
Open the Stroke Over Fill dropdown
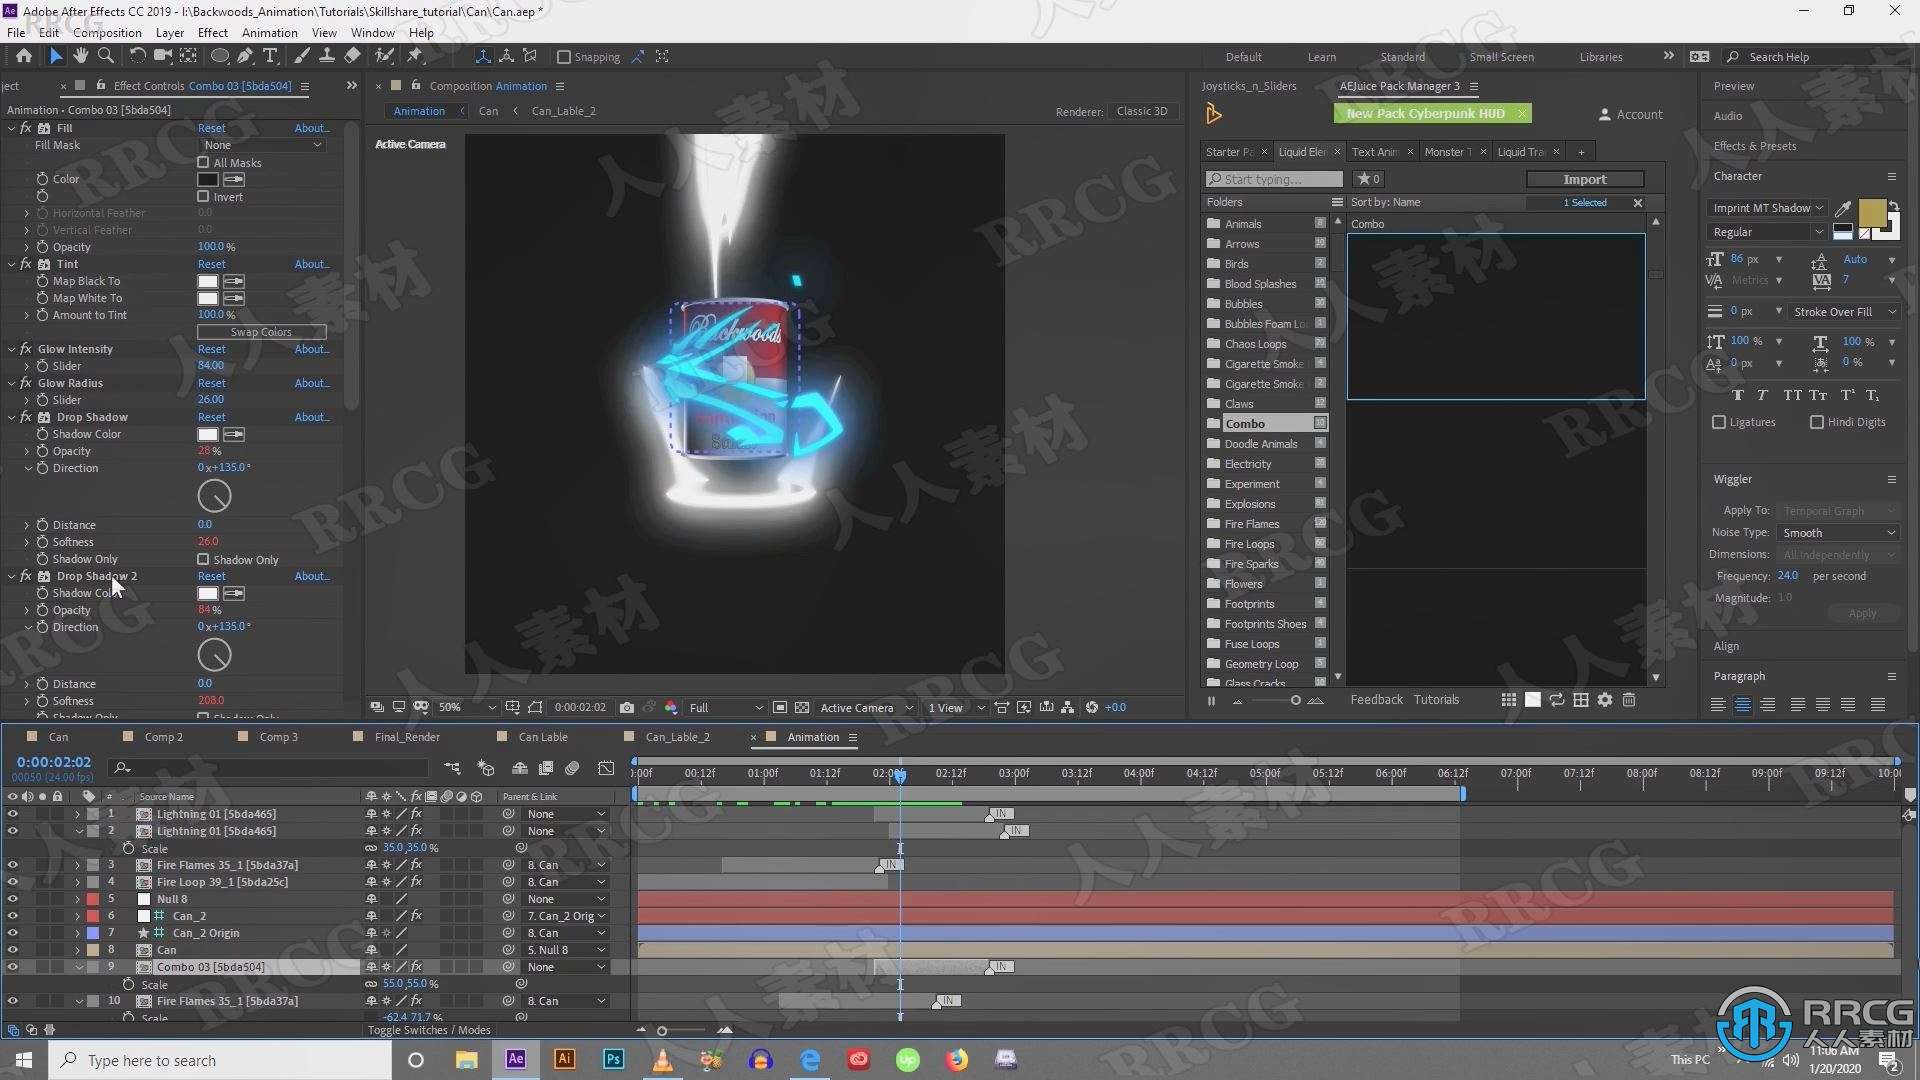pyautogui.click(x=1843, y=312)
